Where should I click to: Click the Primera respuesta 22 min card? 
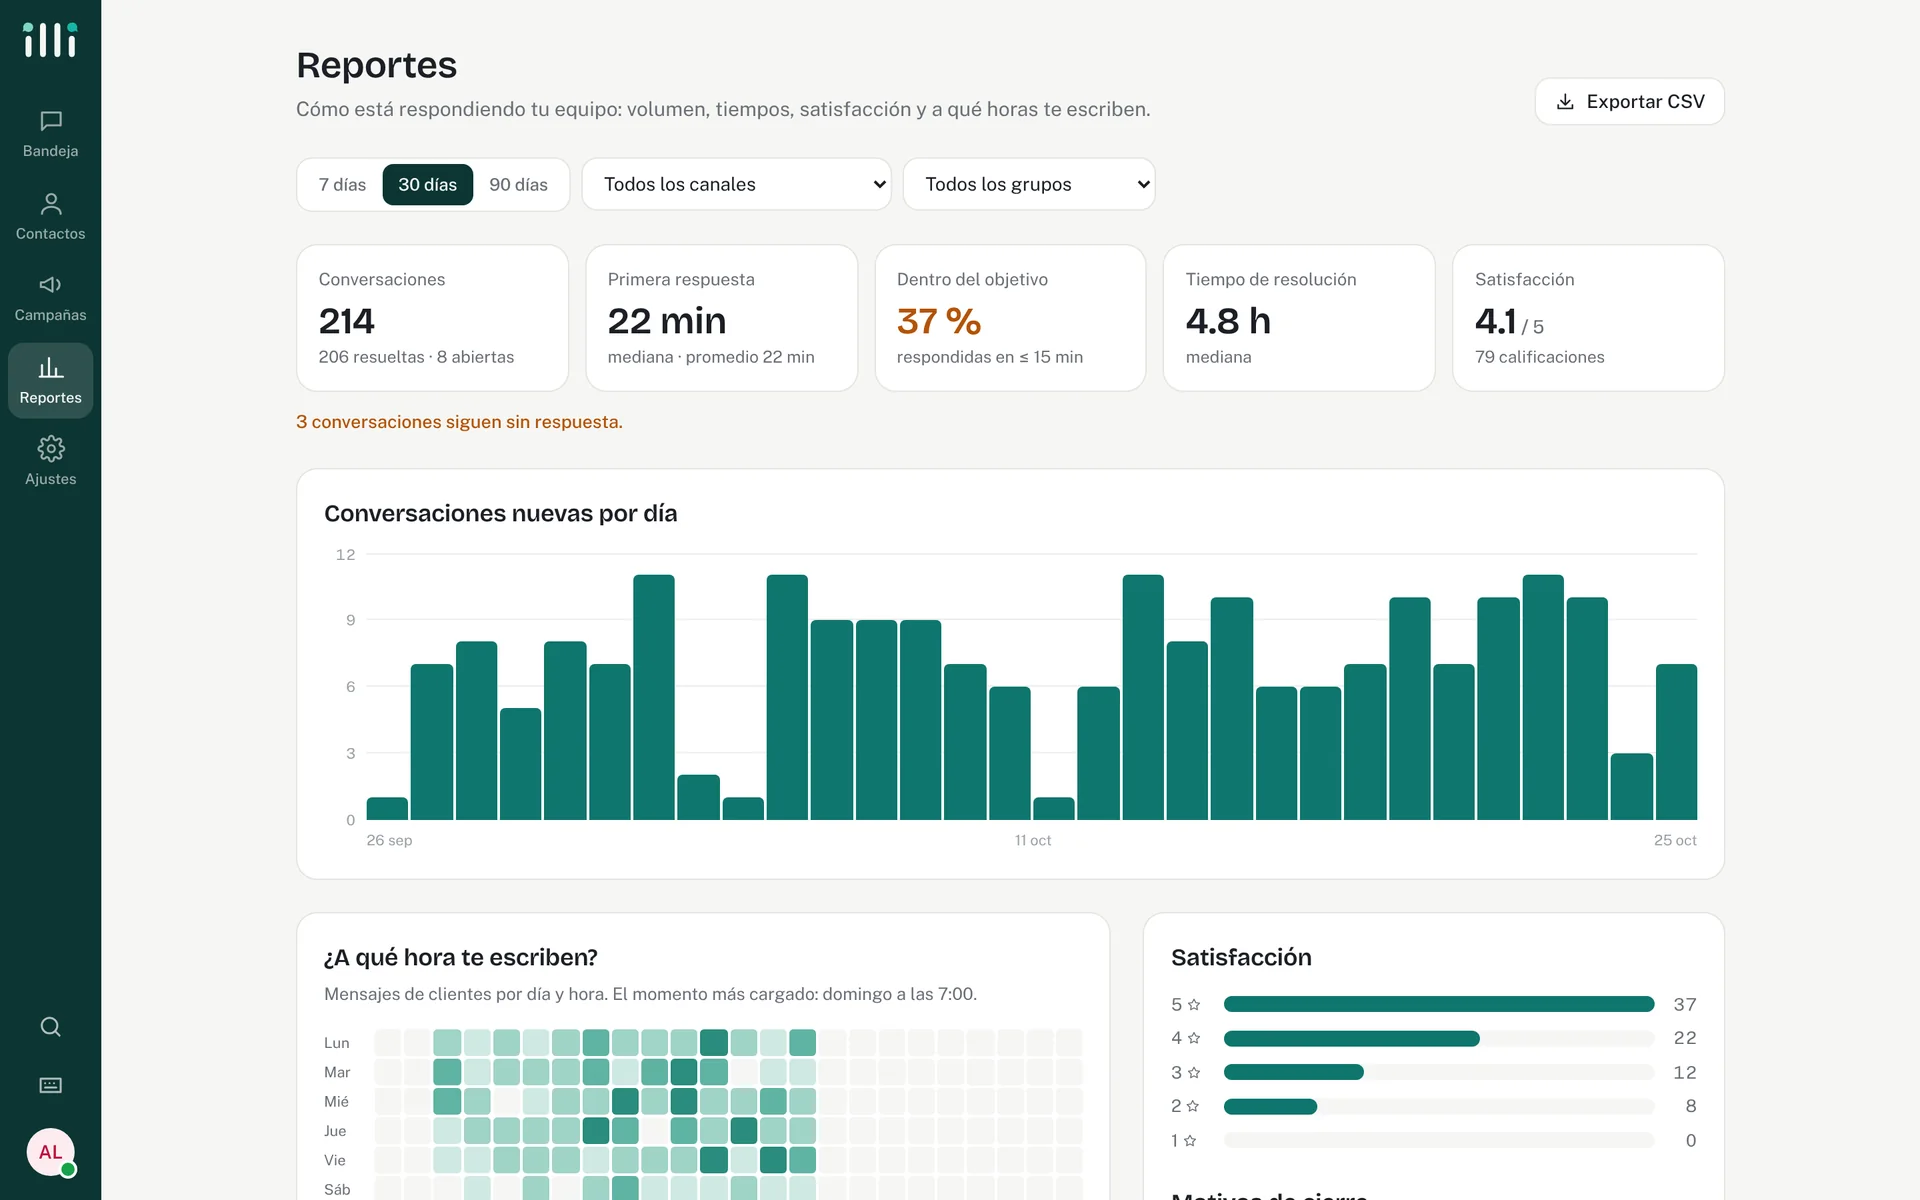coord(721,318)
